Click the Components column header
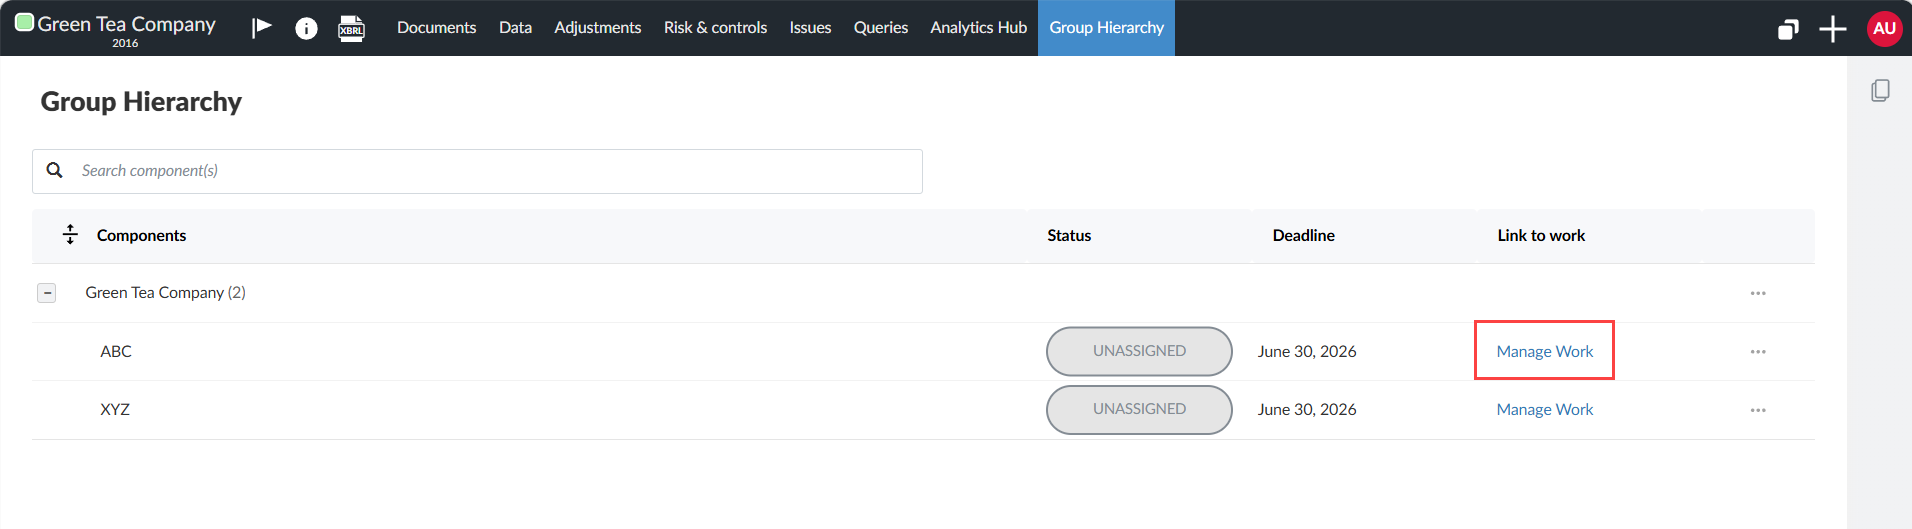Image resolution: width=1912 pixels, height=529 pixels. [141, 235]
